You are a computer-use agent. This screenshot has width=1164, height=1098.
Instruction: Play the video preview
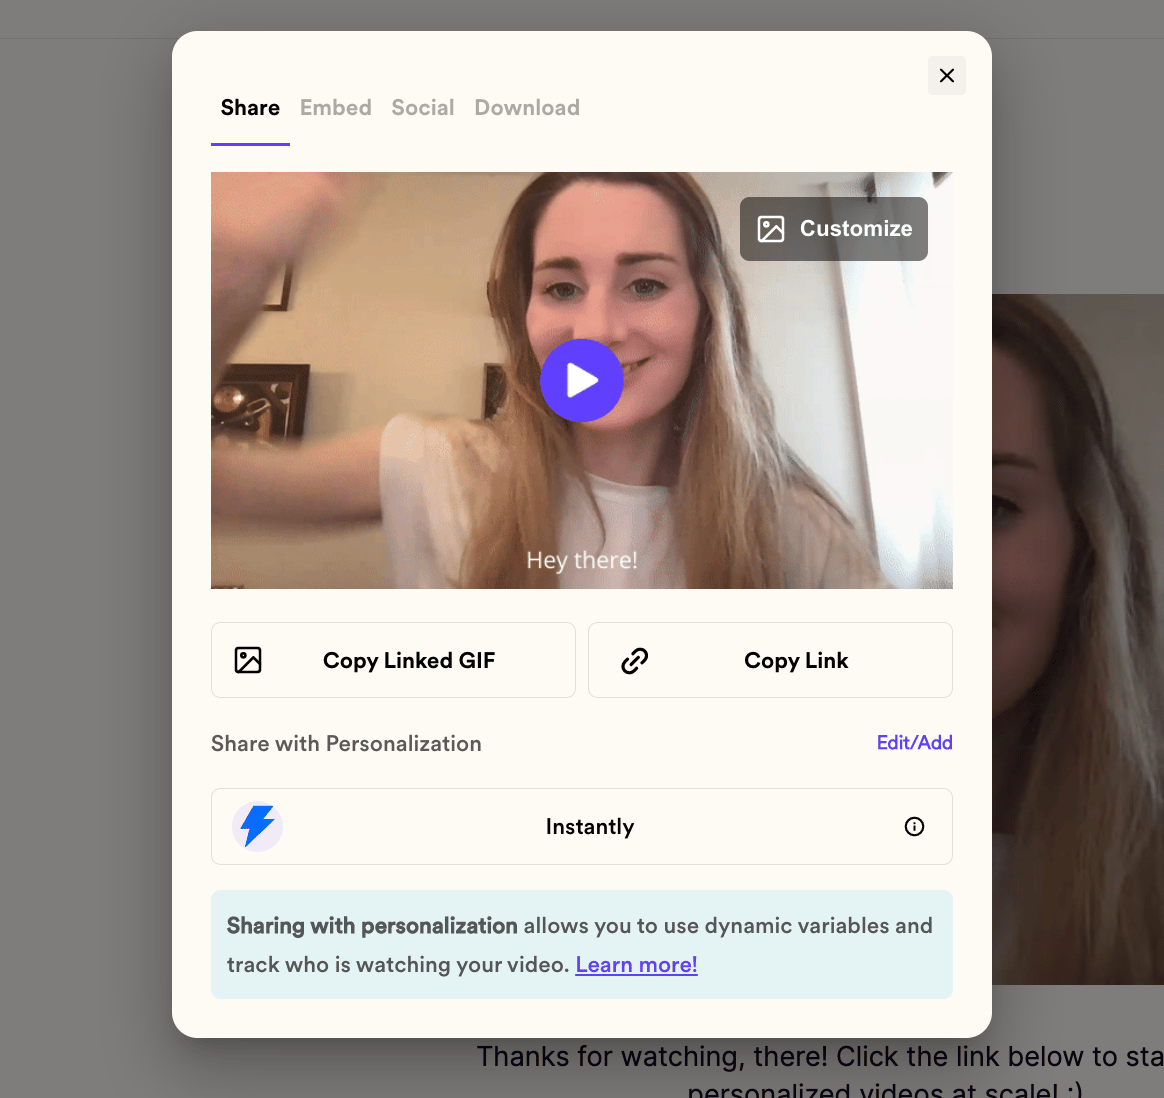click(x=581, y=381)
